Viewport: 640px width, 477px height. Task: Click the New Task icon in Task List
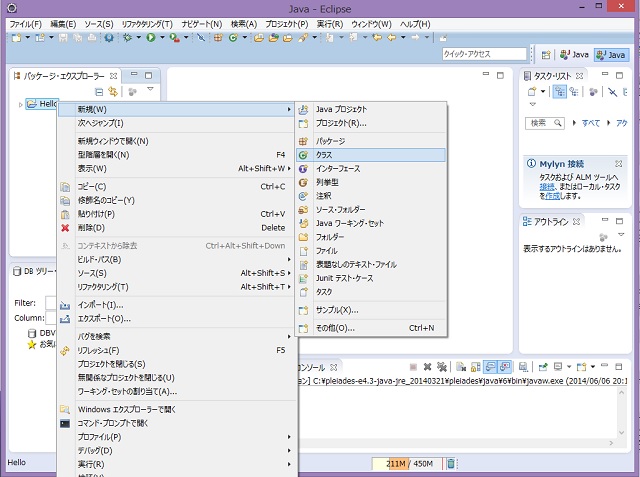531,92
